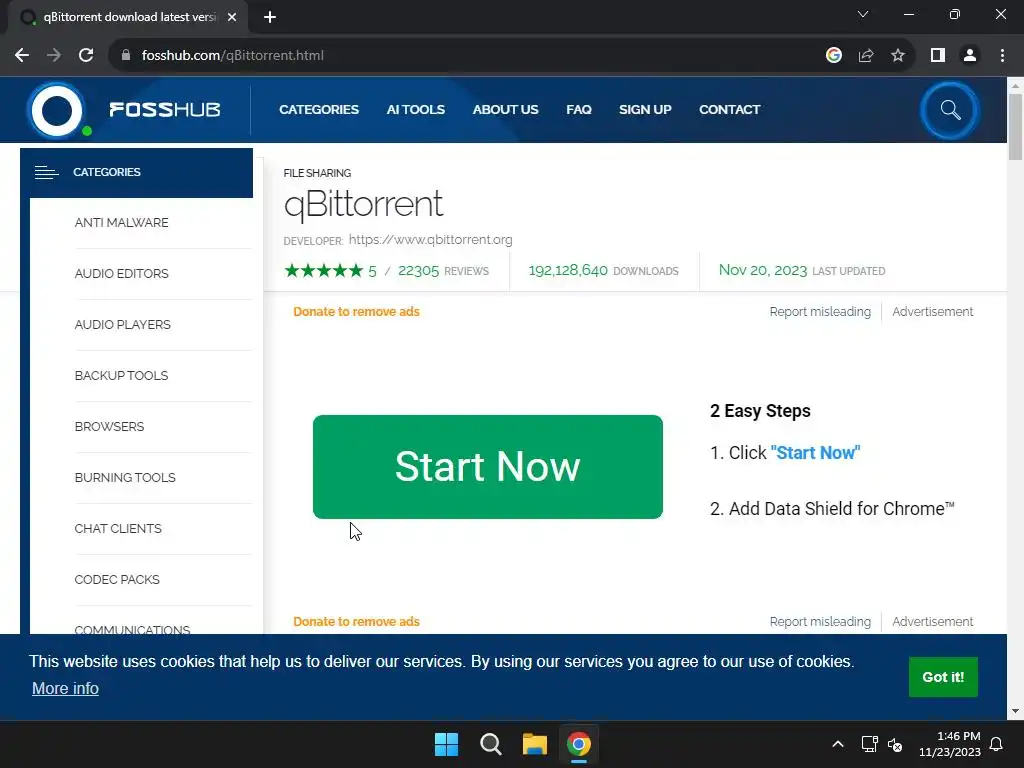
Task: Bookmark this page with the star icon
Action: [898, 56]
